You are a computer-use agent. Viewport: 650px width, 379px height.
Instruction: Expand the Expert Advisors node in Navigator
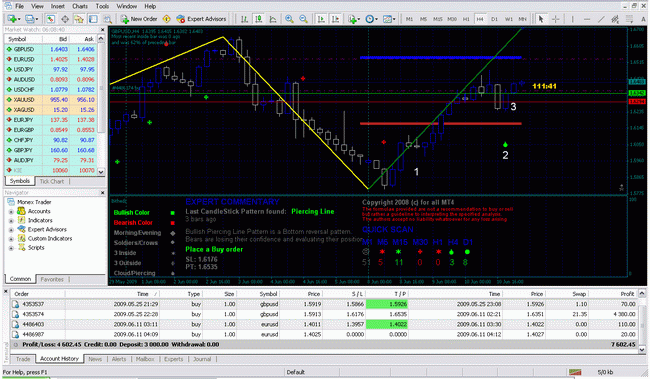tap(11, 230)
